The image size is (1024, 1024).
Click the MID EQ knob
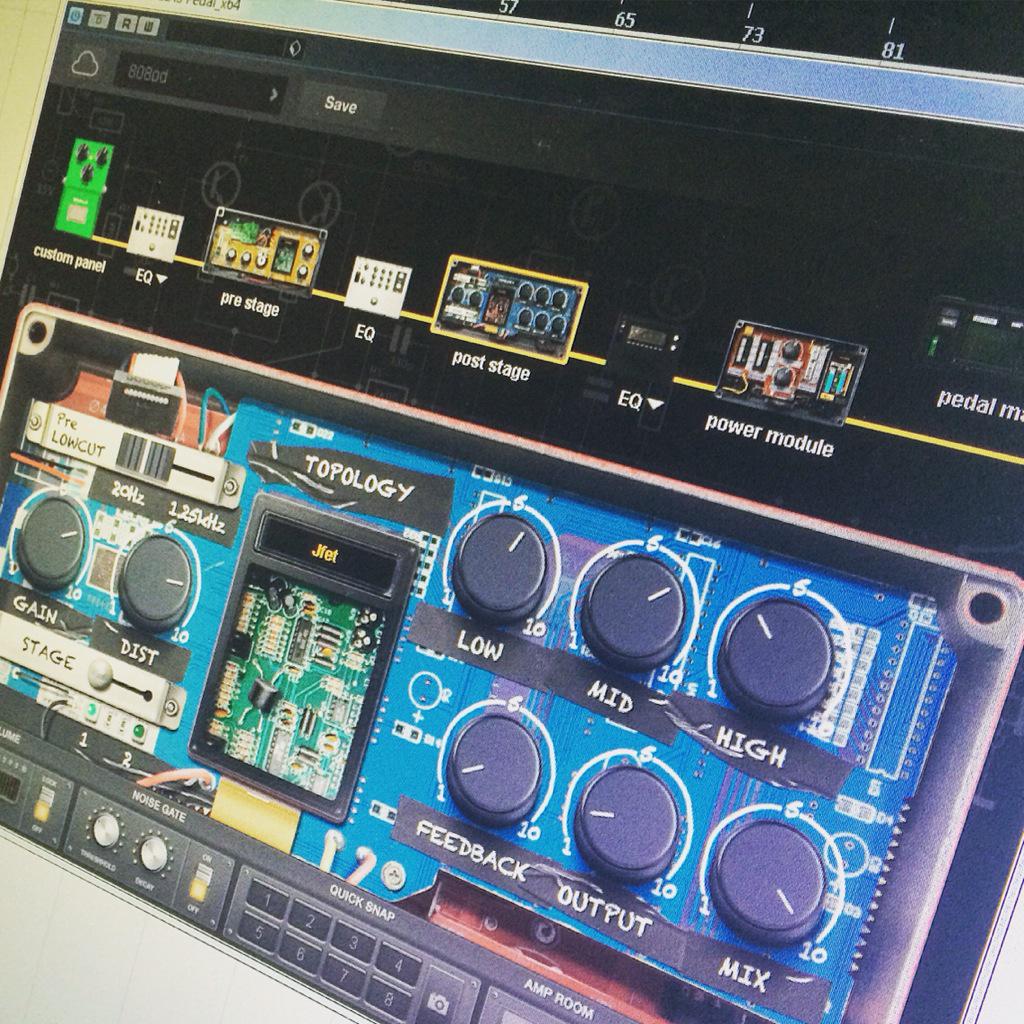[633, 613]
